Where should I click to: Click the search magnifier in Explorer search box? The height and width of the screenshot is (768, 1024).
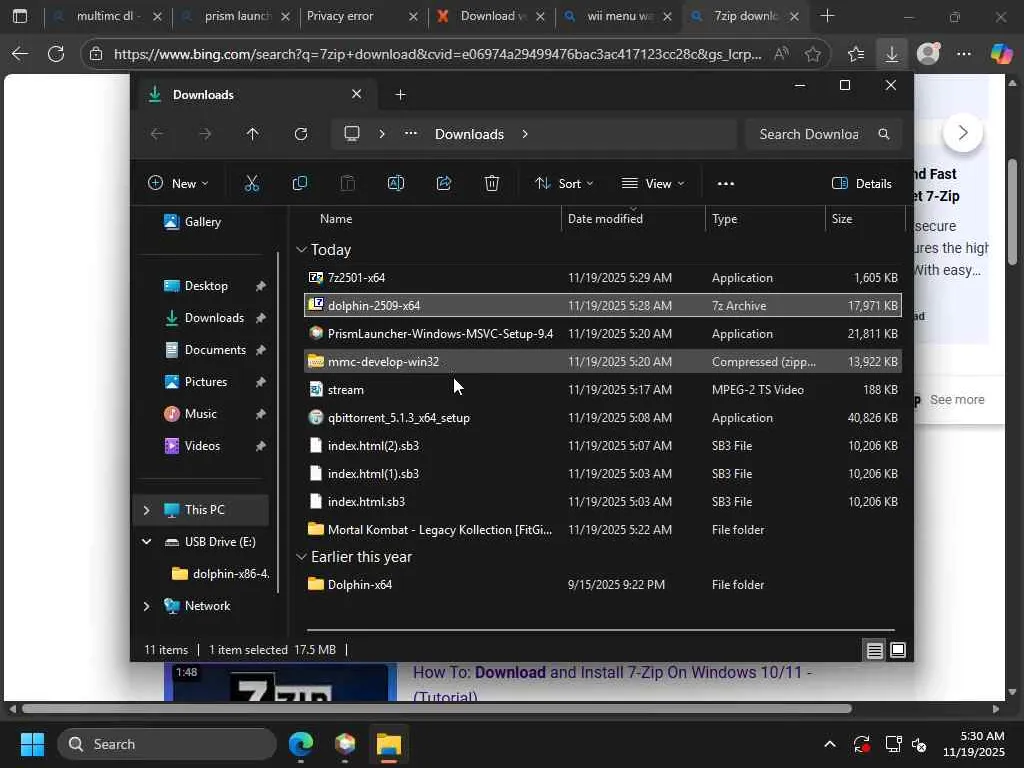click(884, 134)
